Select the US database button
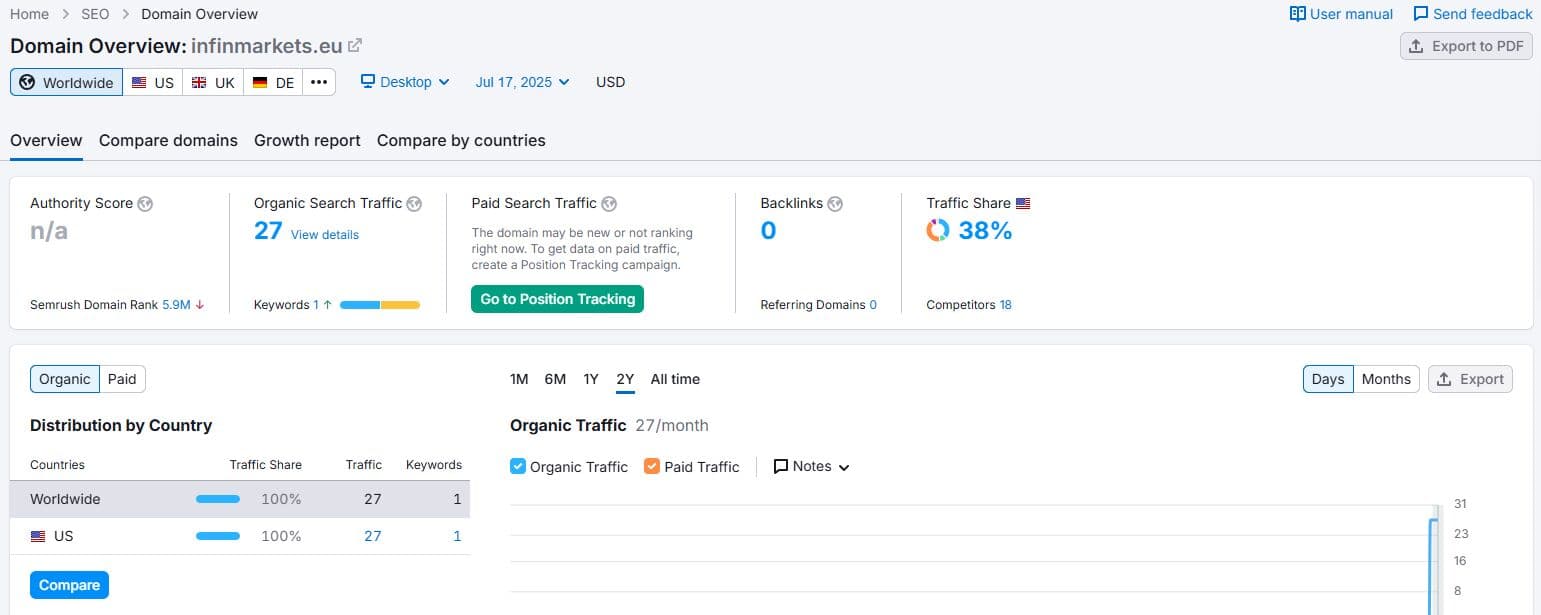This screenshot has width=1541, height=615. click(152, 82)
